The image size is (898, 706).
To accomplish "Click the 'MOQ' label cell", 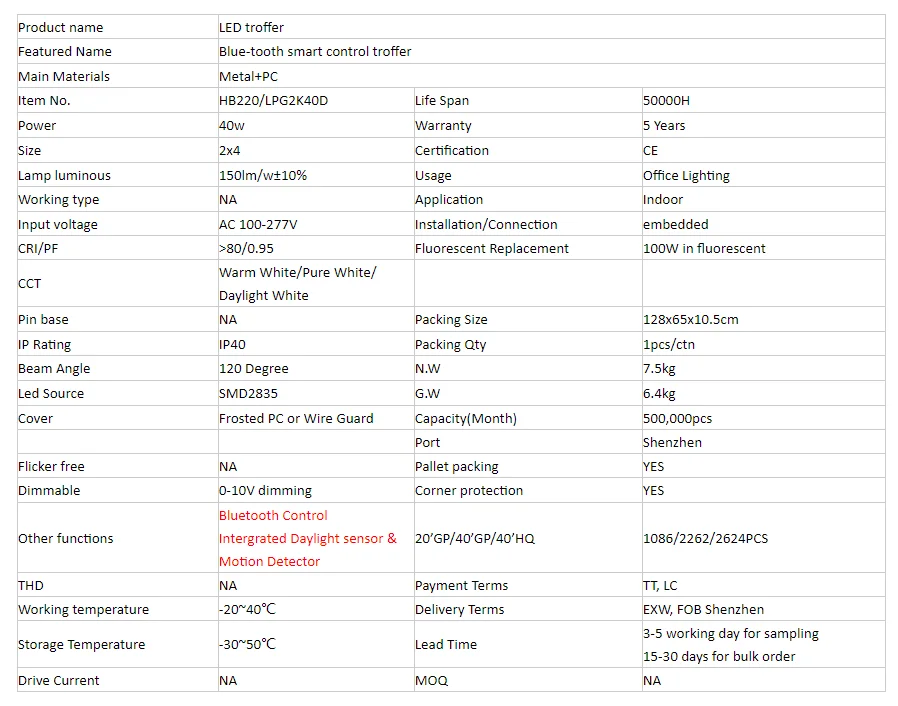I will (431, 681).
